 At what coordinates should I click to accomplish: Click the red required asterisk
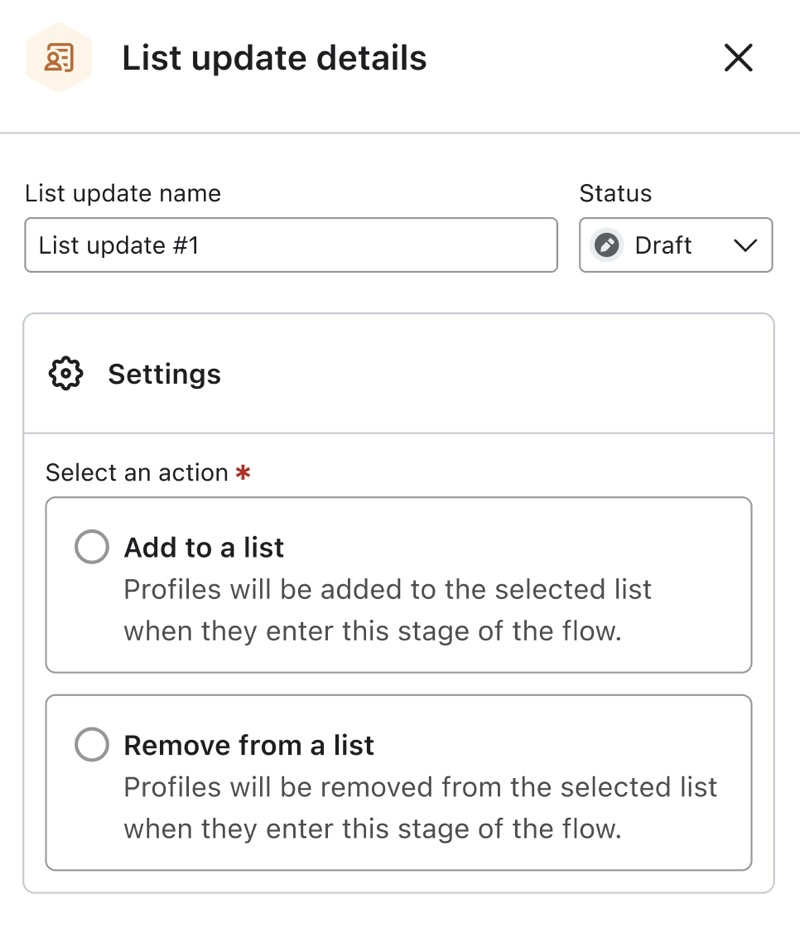243,473
